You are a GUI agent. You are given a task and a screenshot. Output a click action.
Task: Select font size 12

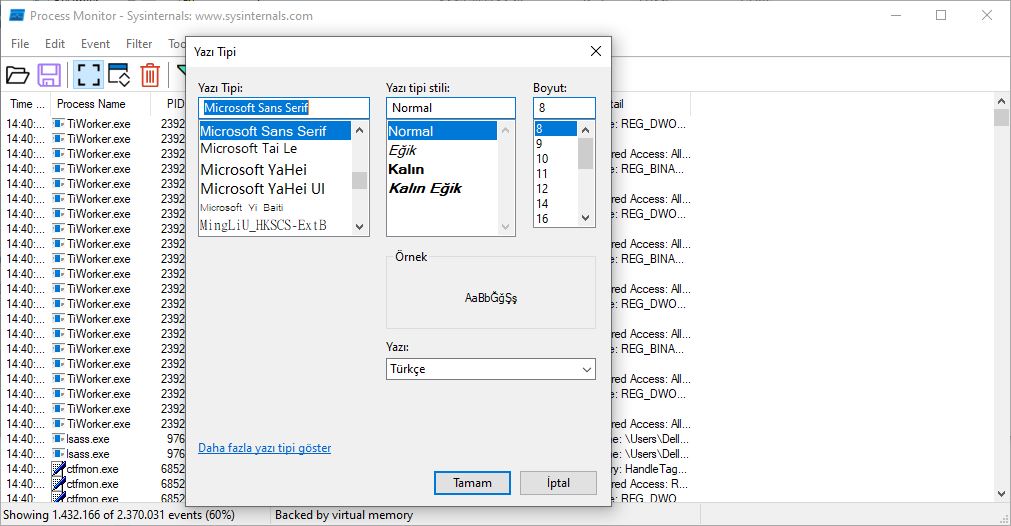556,189
